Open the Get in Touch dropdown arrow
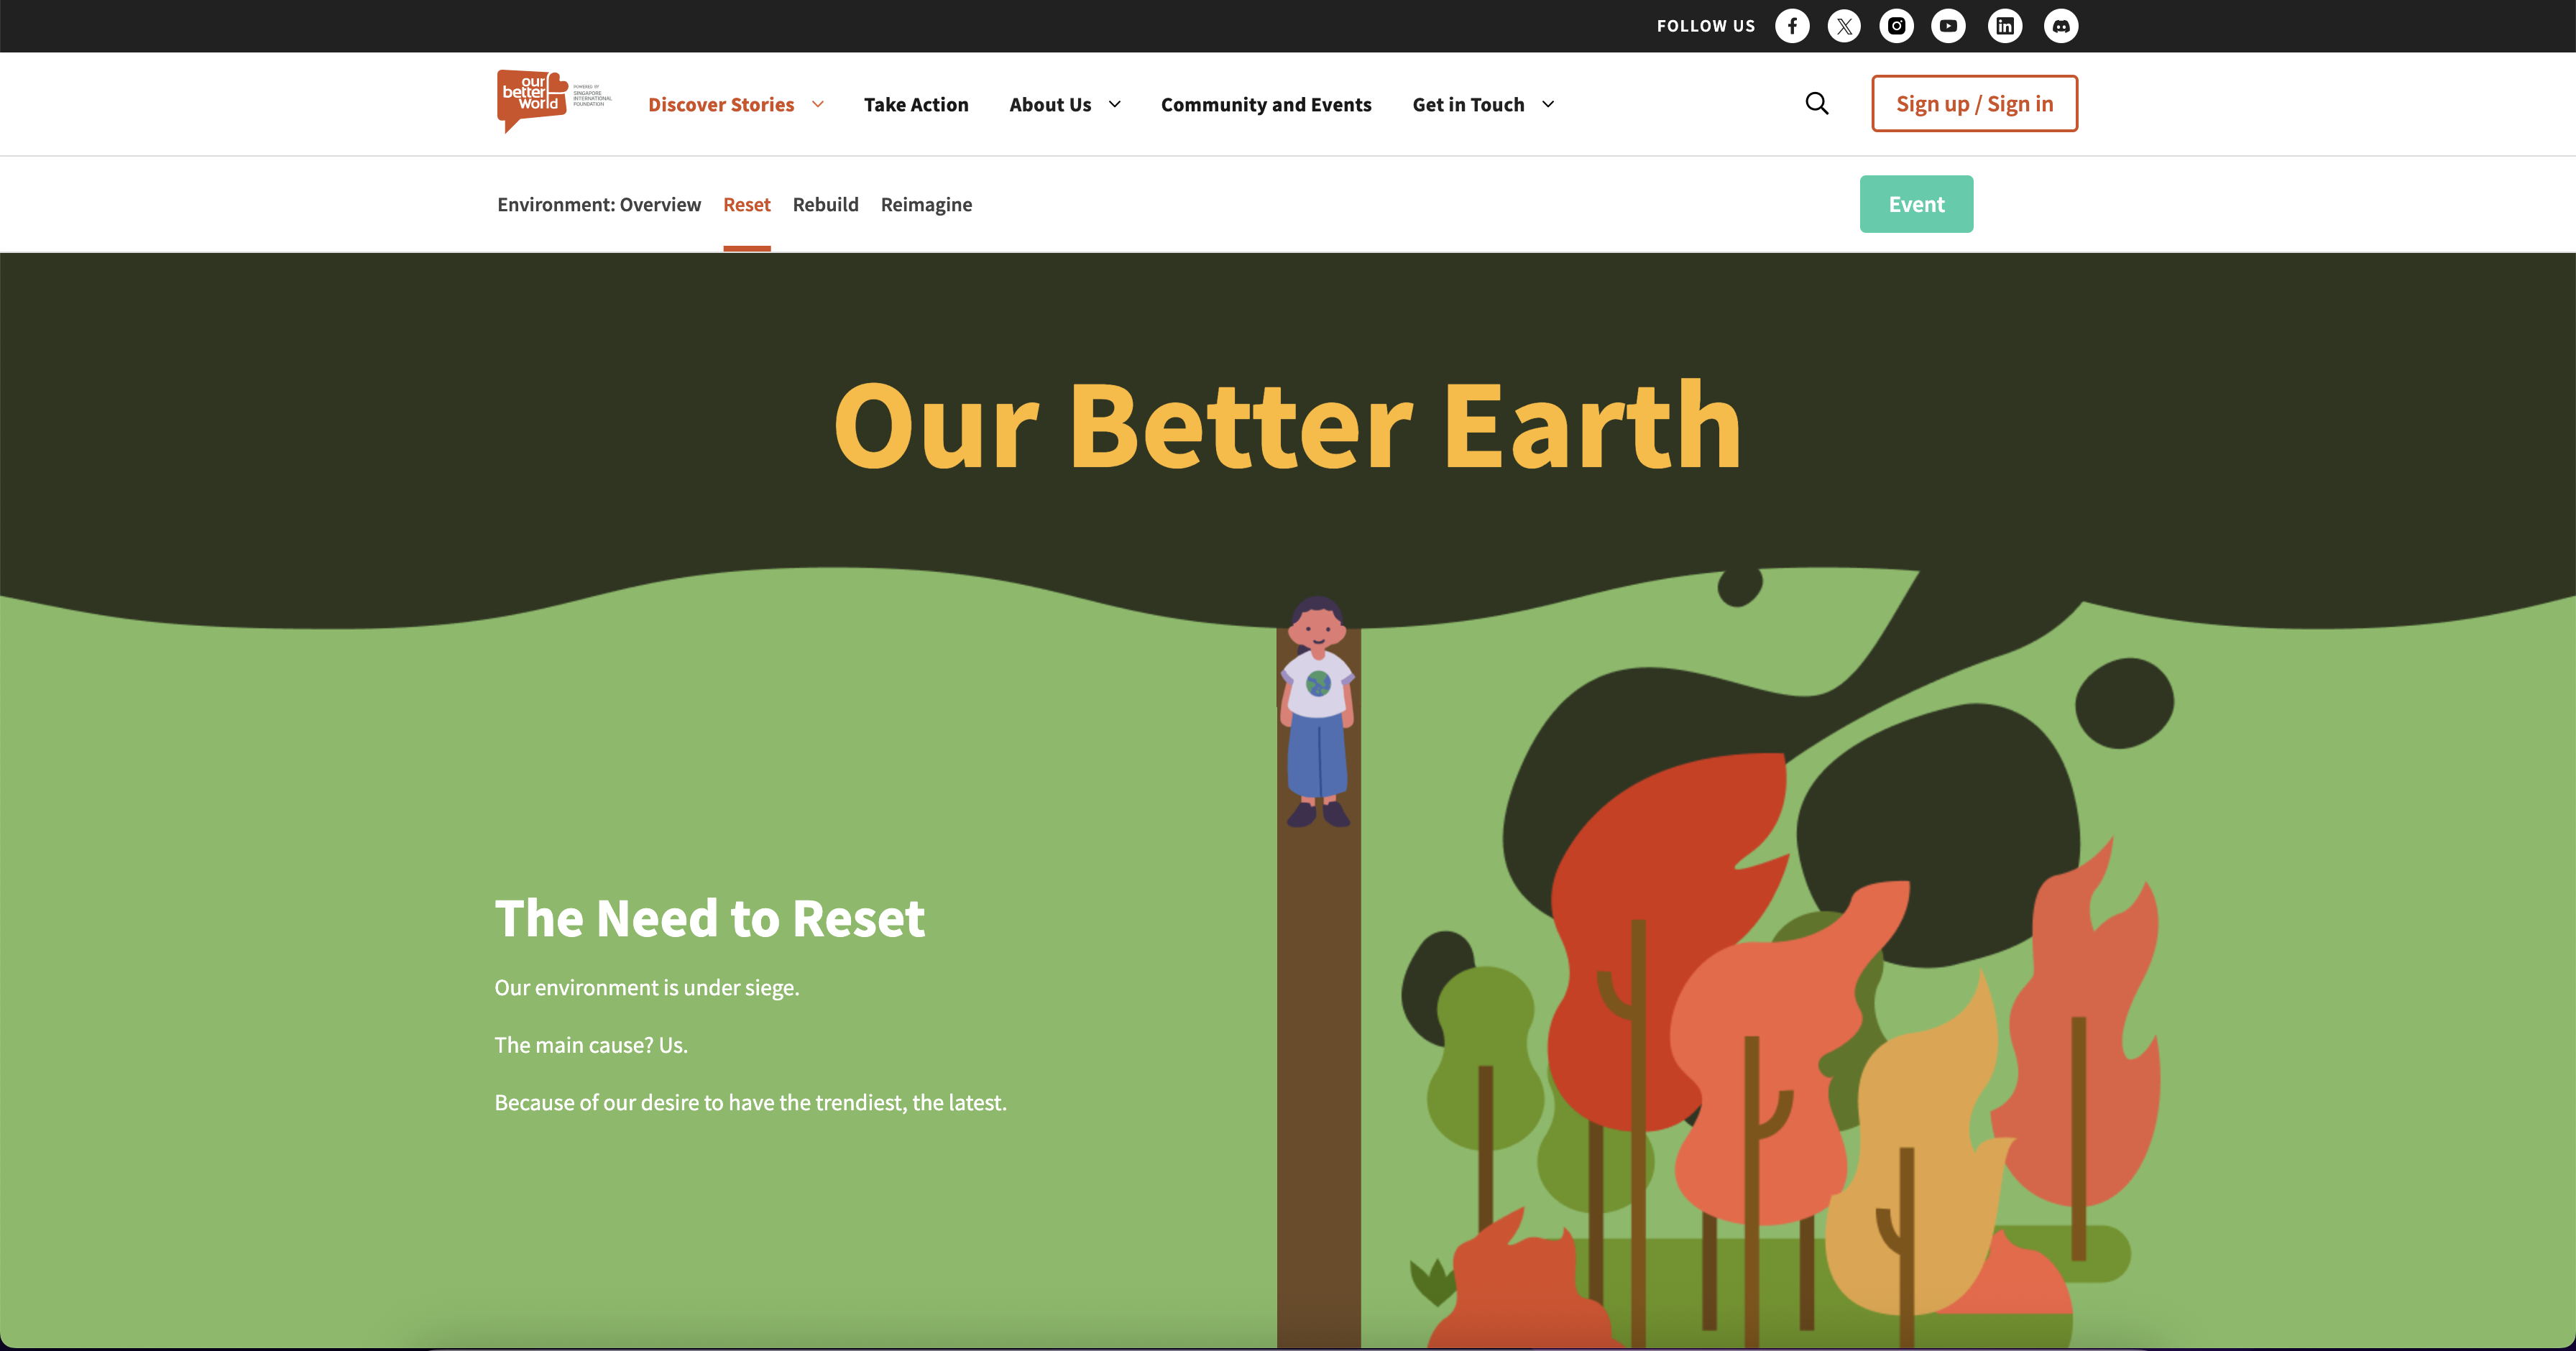The image size is (2576, 1351). 1548,104
